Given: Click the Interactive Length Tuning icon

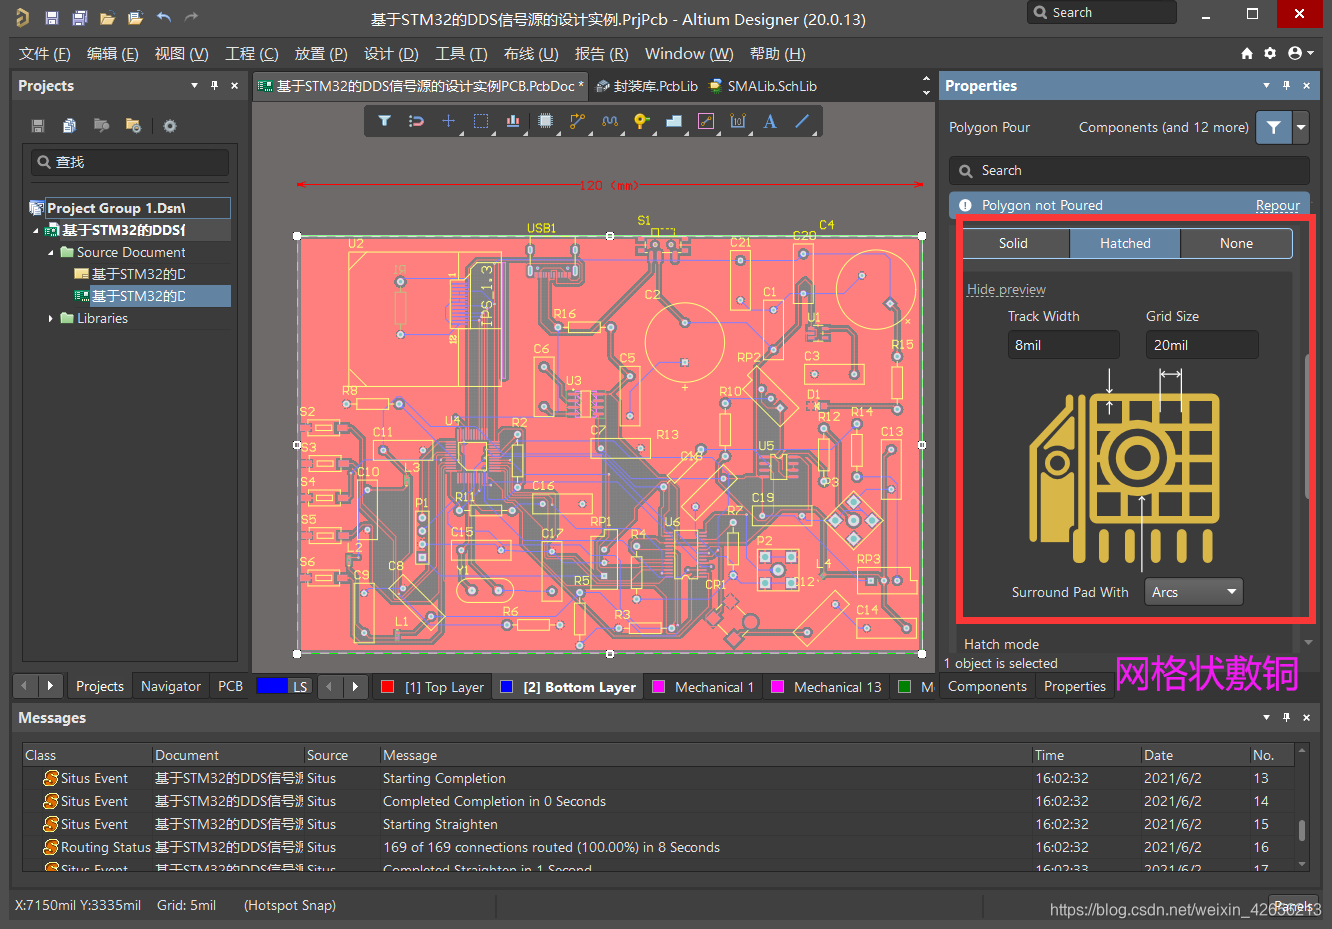Looking at the screenshot, I should point(610,121).
